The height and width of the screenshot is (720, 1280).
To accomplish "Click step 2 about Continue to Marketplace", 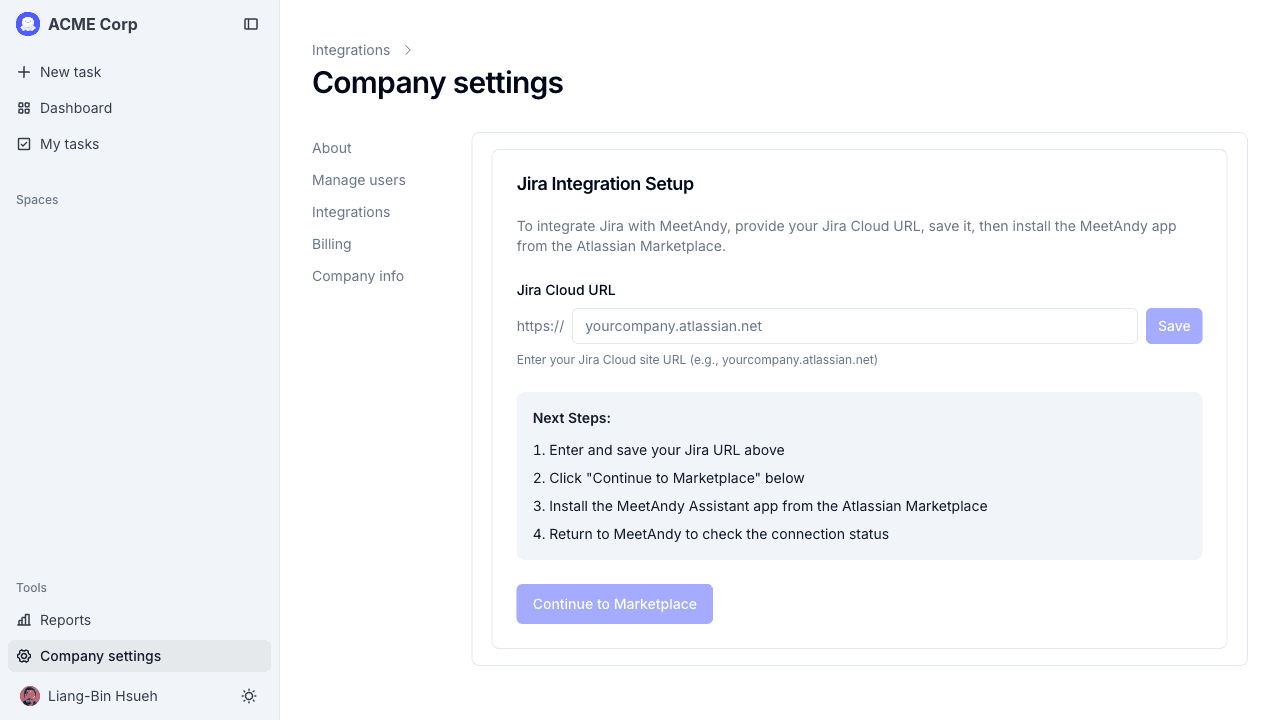I will (x=669, y=478).
